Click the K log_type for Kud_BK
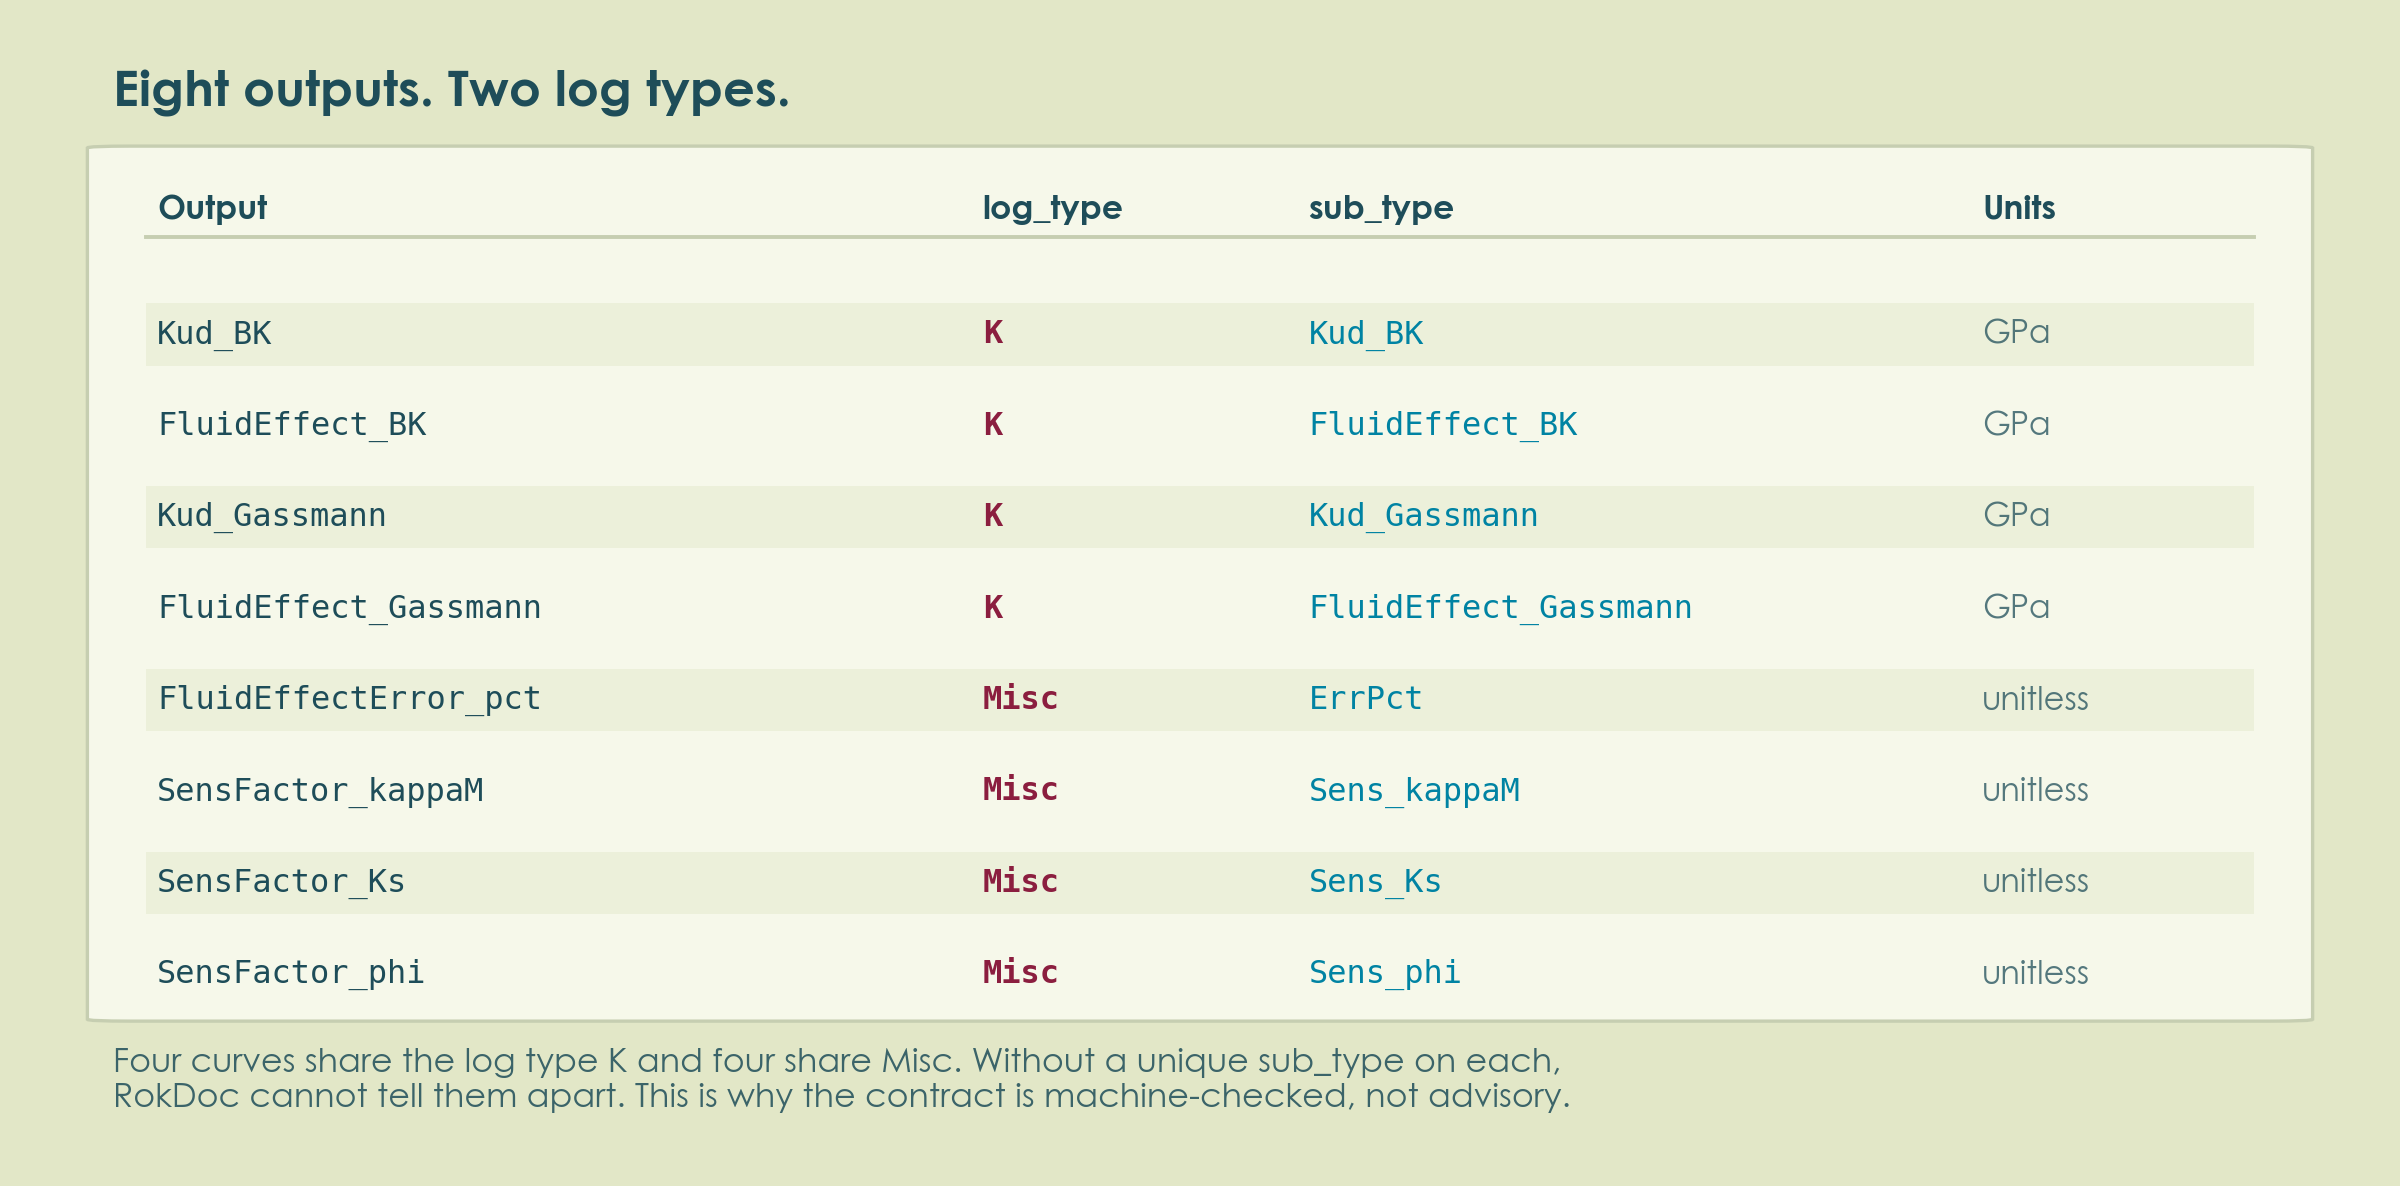The image size is (2400, 1186). tap(993, 333)
